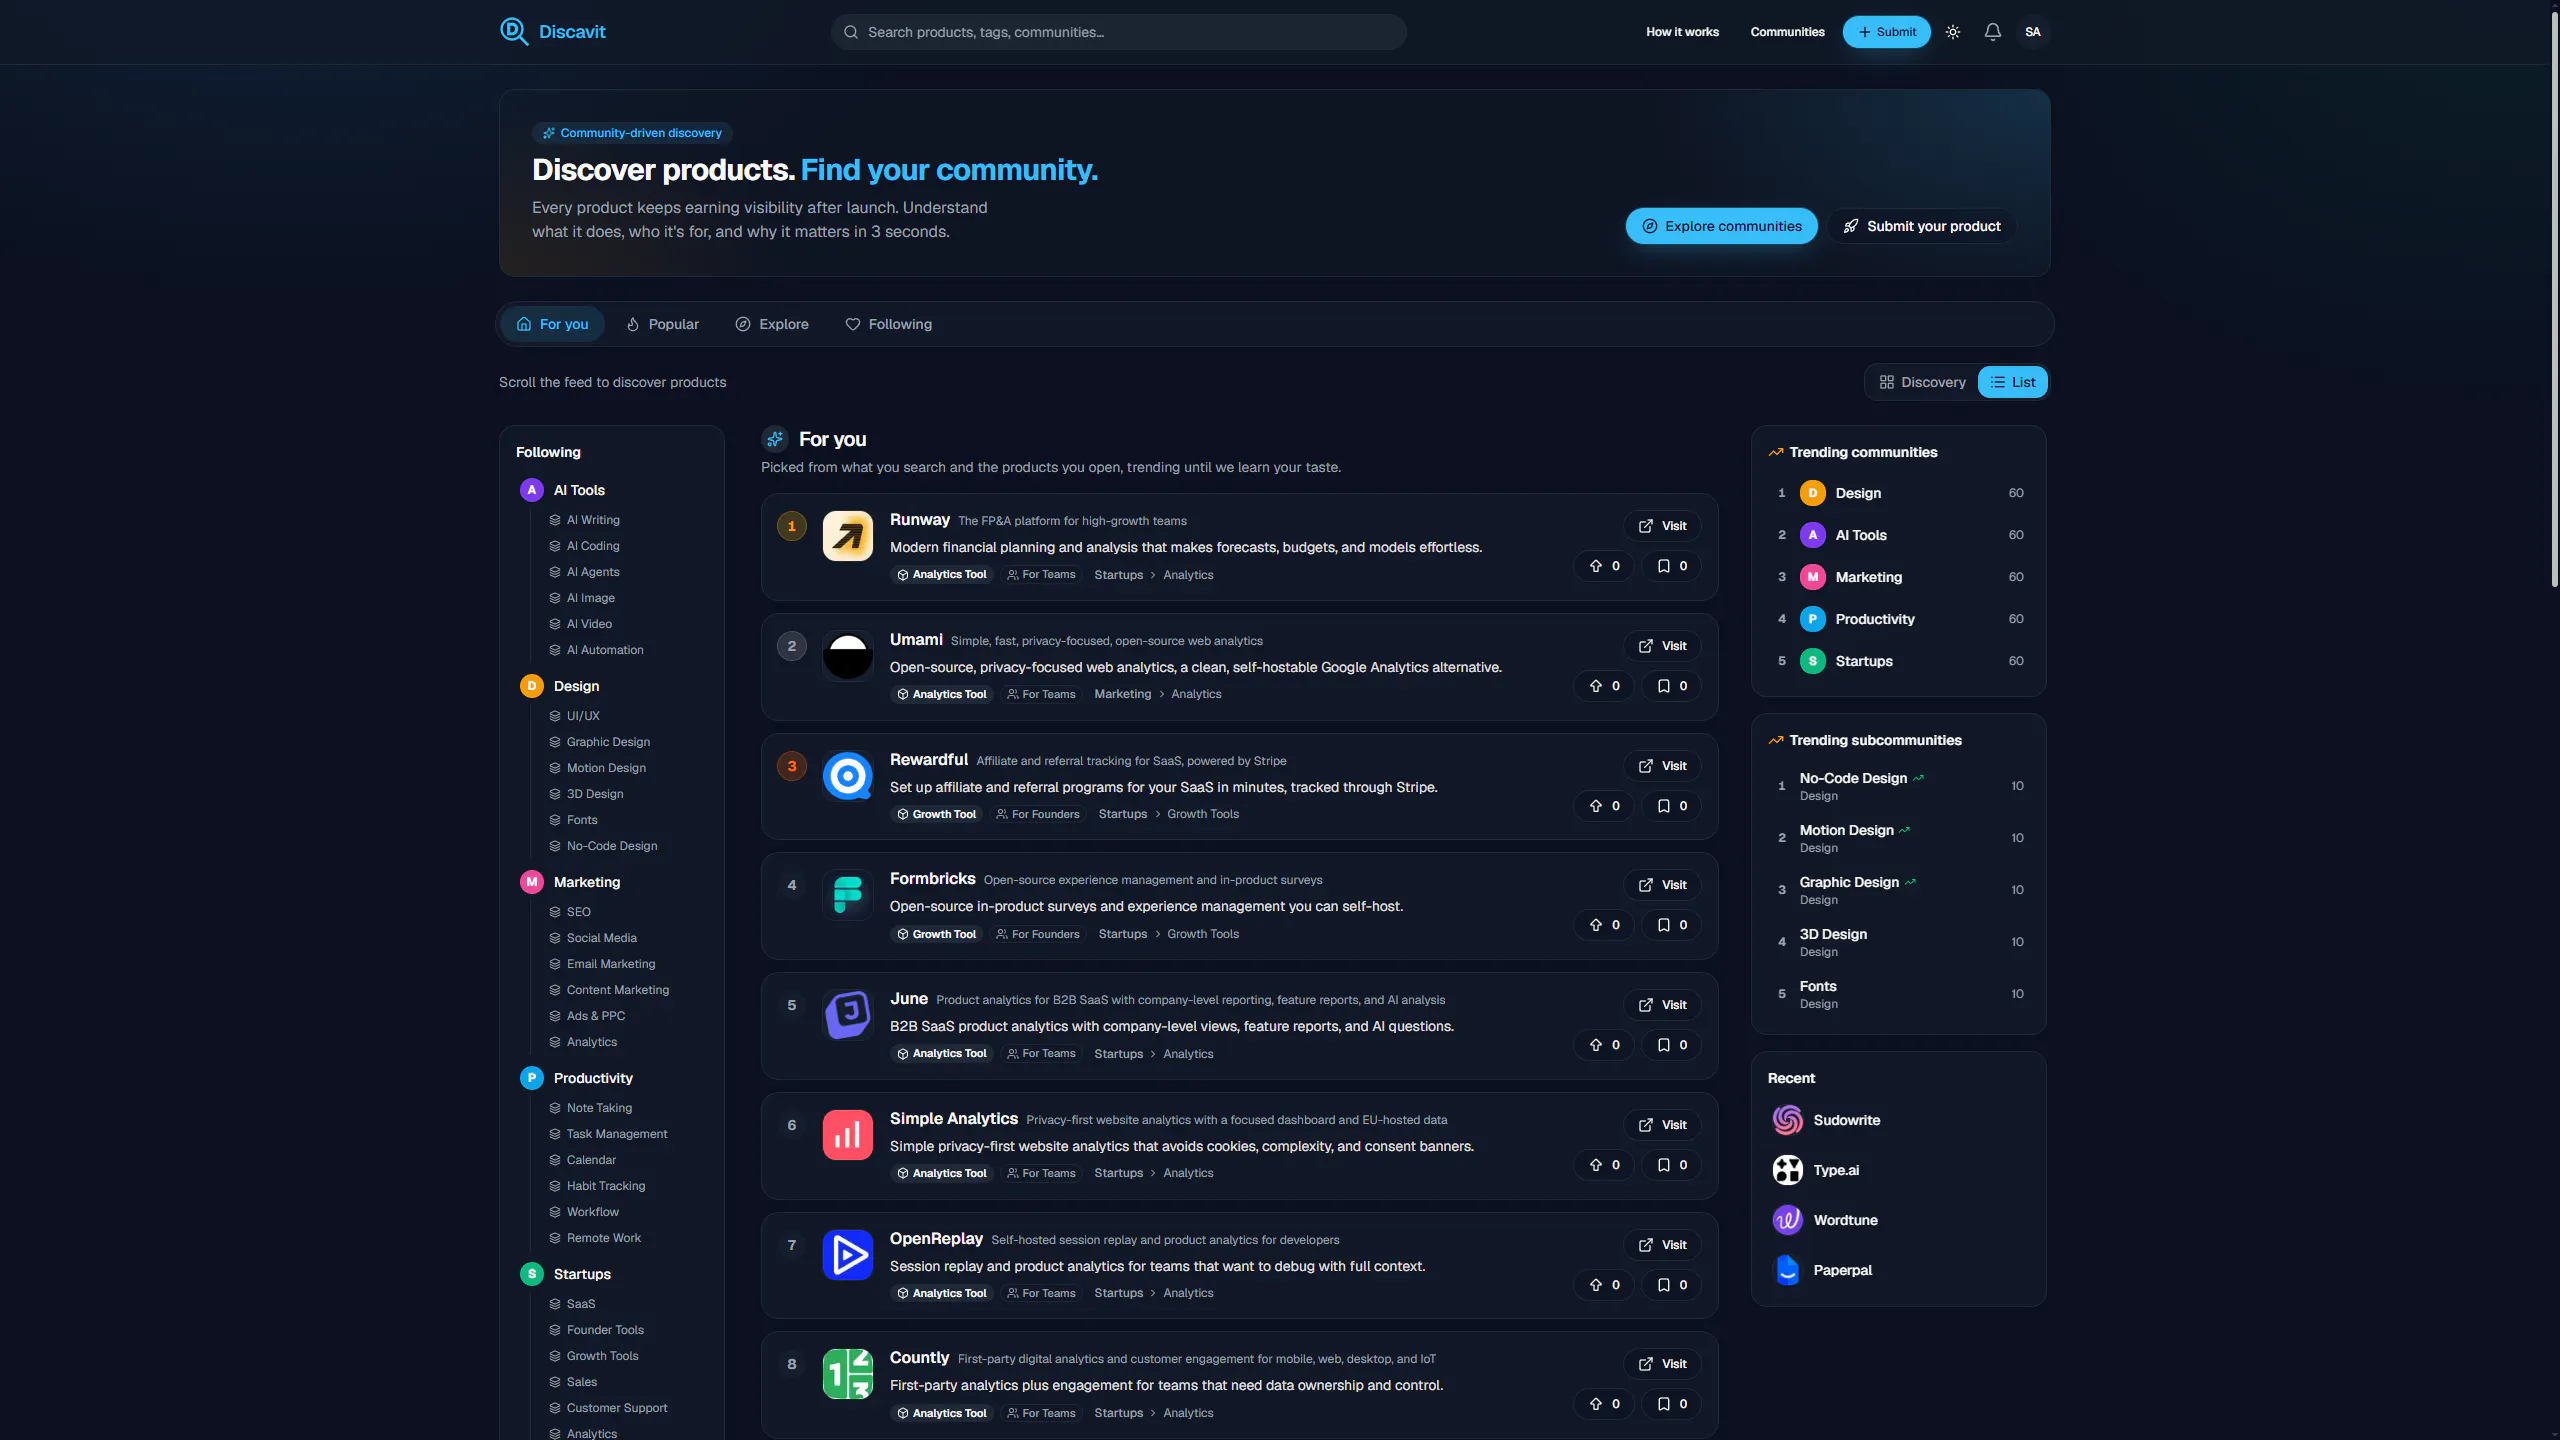This screenshot has width=2560, height=1440.
Task: Click the Productivity avatar in Following sidebar
Action: click(532, 1078)
